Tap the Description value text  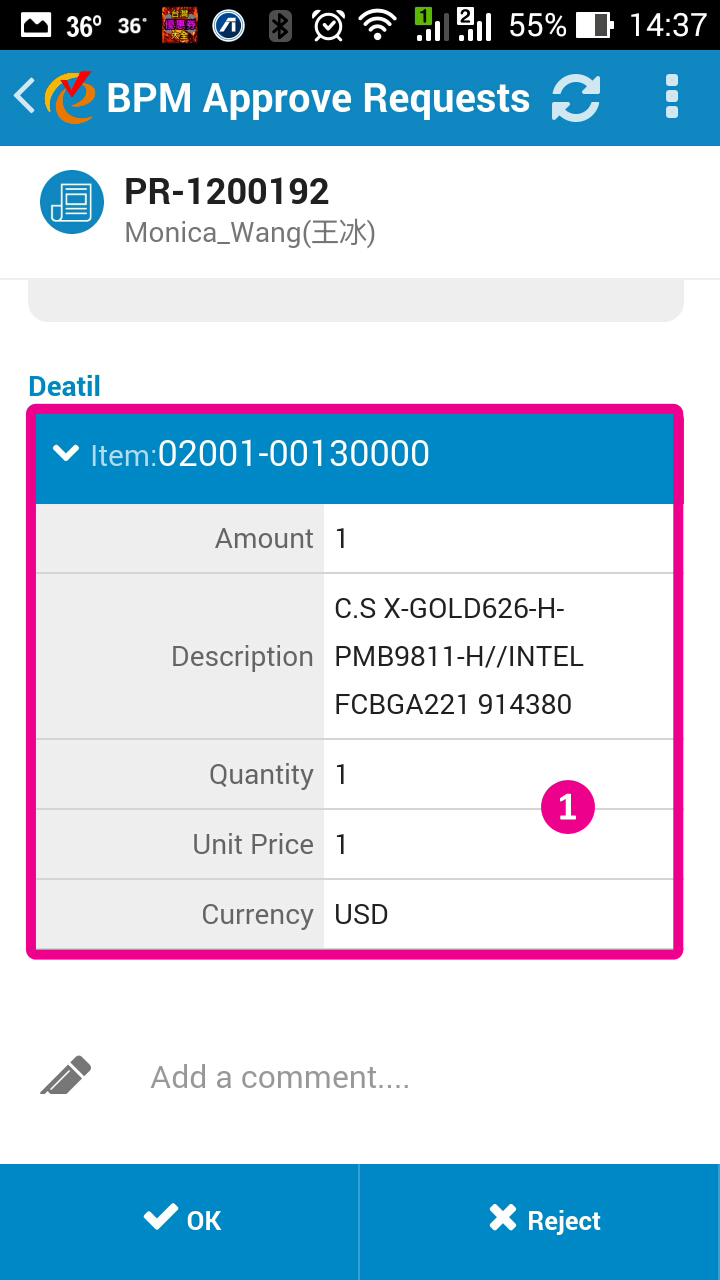click(458, 656)
